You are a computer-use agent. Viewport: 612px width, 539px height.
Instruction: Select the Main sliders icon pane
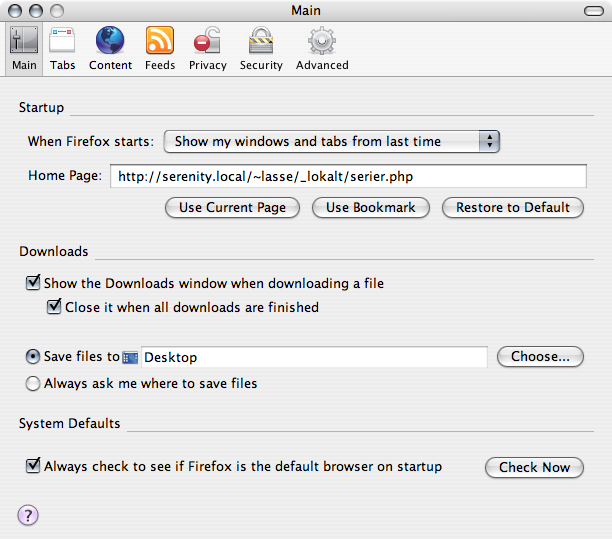[x=24, y=48]
